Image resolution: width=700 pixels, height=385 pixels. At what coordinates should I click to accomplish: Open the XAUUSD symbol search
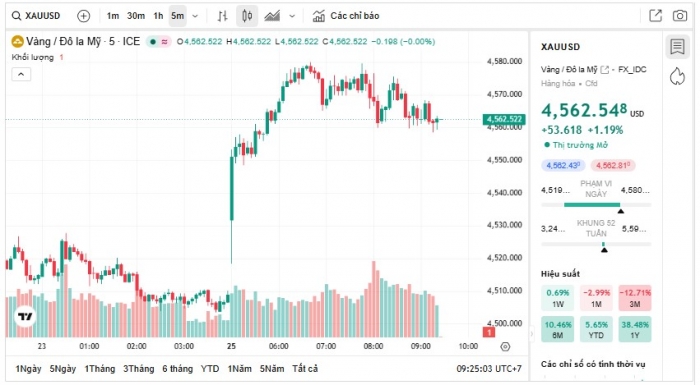pos(36,16)
